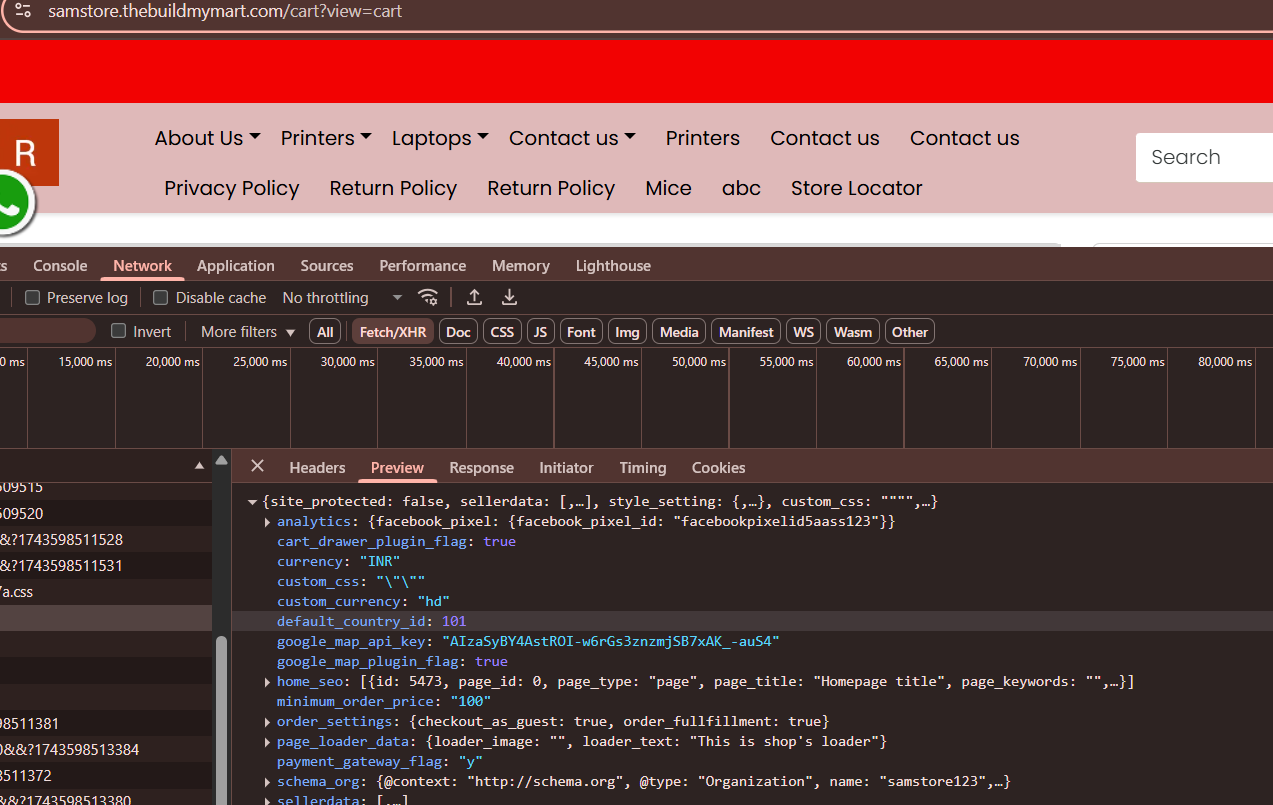Expand the schema_org object node
1273x805 pixels.
pyautogui.click(x=267, y=782)
